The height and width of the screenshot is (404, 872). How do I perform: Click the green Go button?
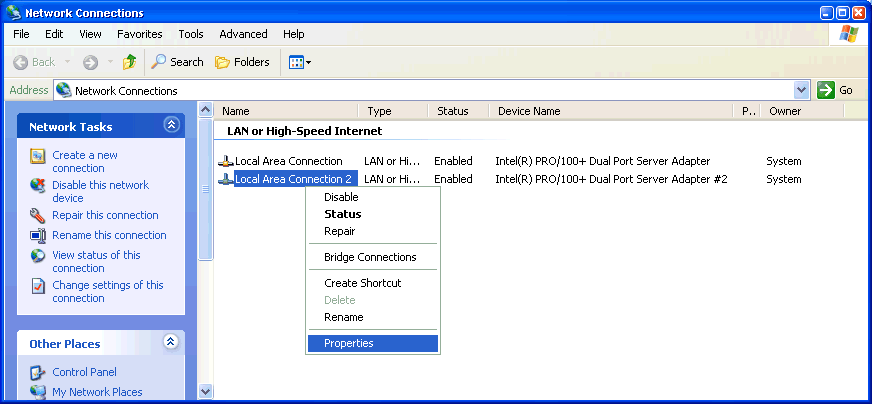pyautogui.click(x=835, y=90)
